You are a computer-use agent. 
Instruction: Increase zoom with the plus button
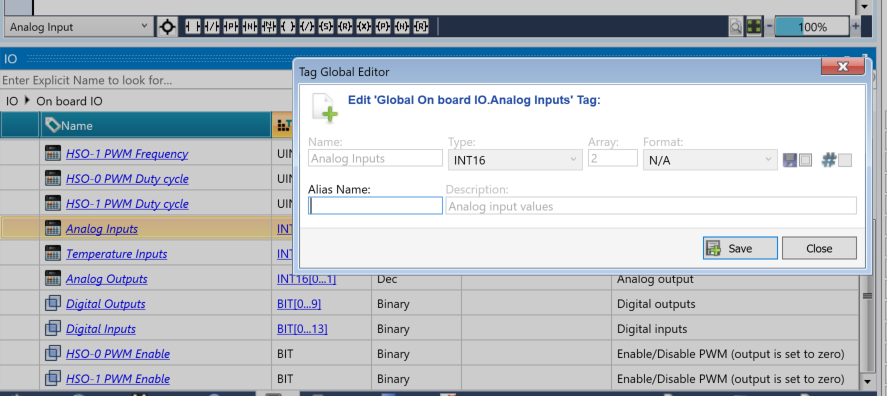point(855,26)
